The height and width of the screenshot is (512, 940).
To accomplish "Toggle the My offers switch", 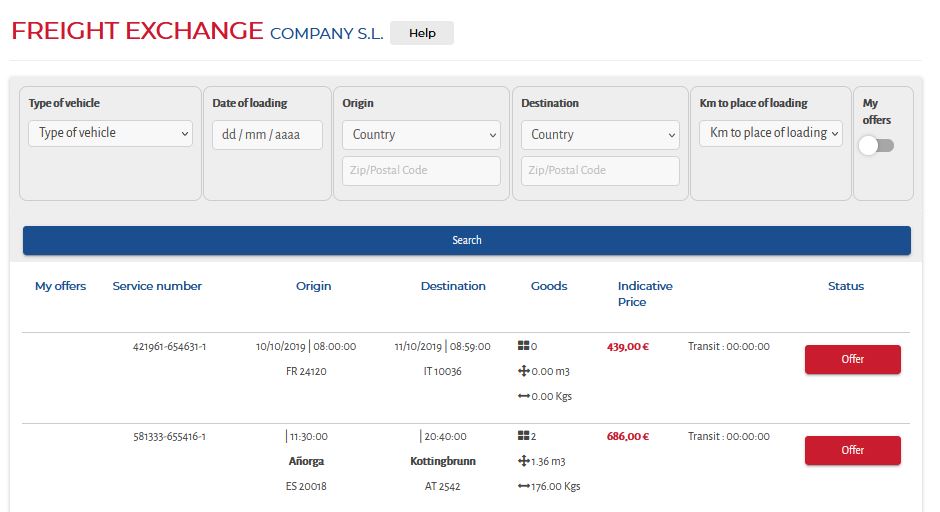I will (876, 146).
